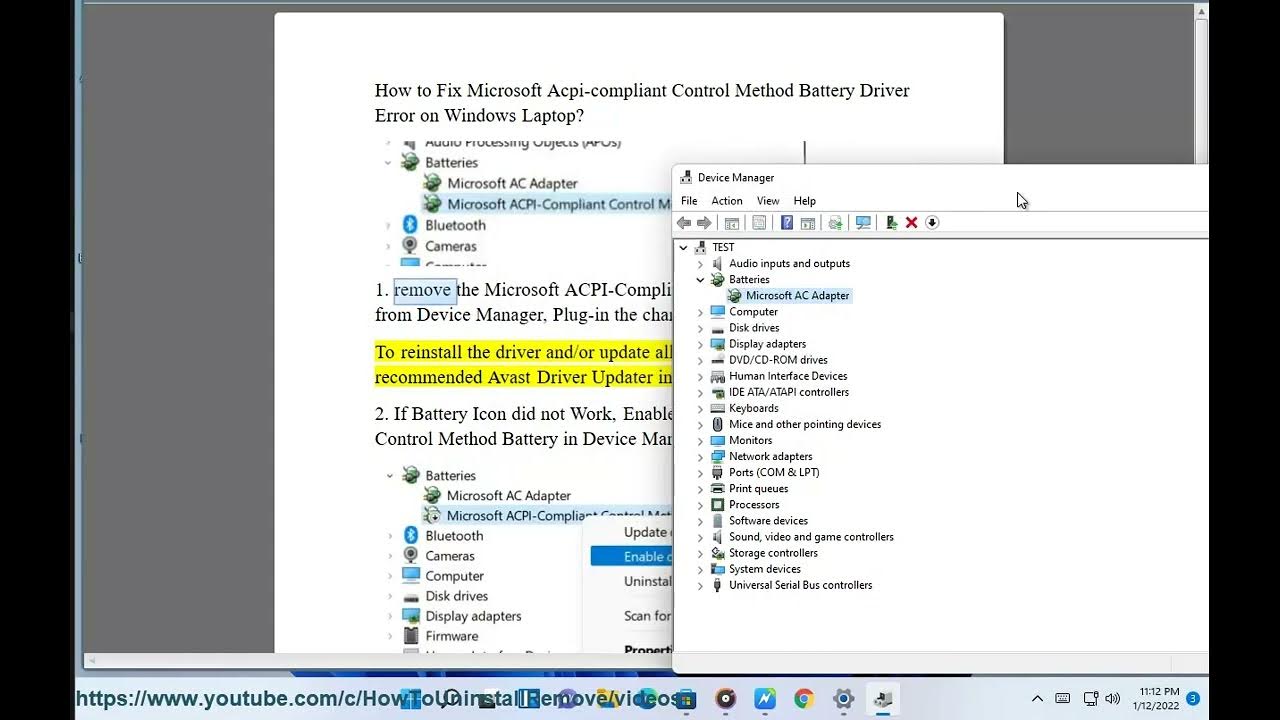Click the speaker icon beside Audio inputs and outputs

pyautogui.click(x=717, y=264)
